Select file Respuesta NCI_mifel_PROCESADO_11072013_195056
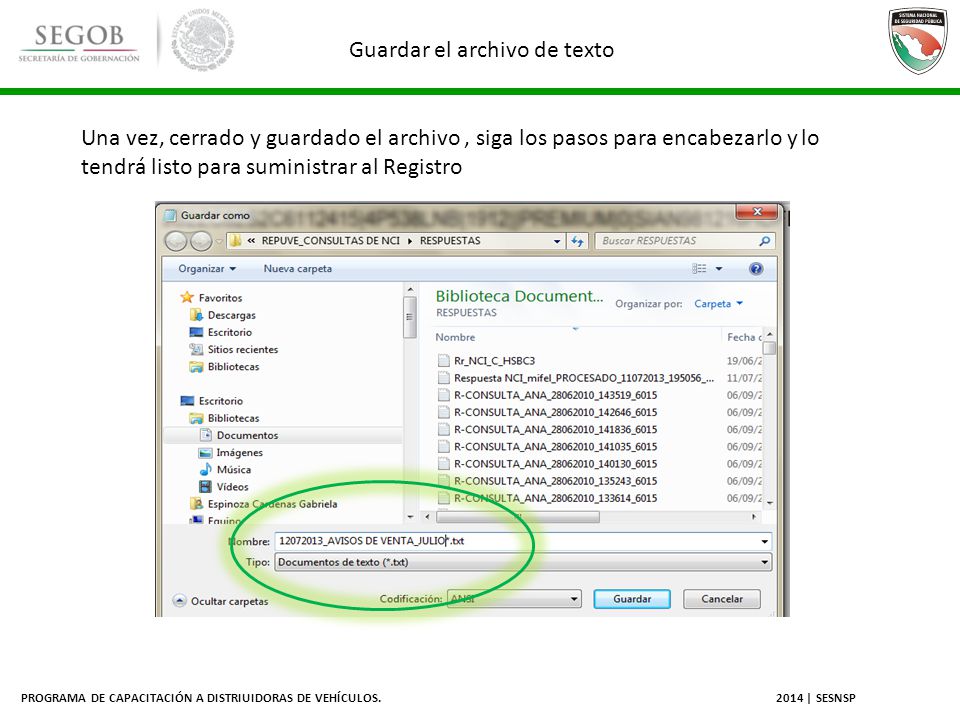 [576, 378]
